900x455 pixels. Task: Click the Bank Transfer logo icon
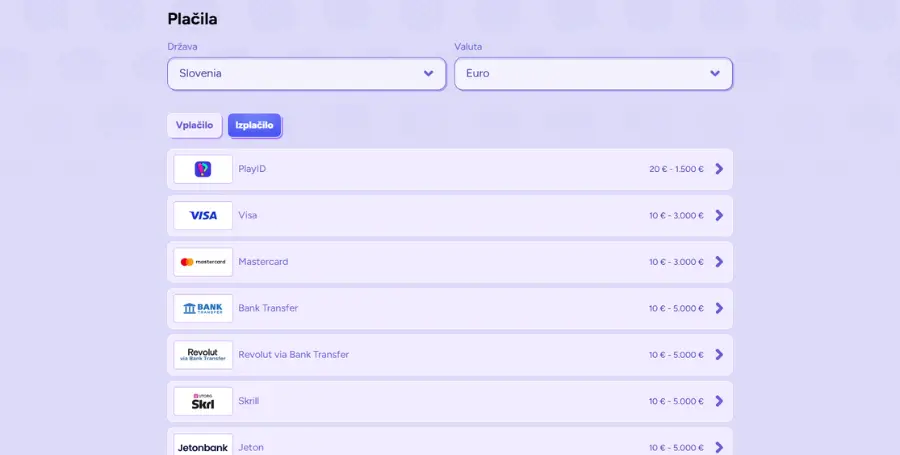(203, 309)
